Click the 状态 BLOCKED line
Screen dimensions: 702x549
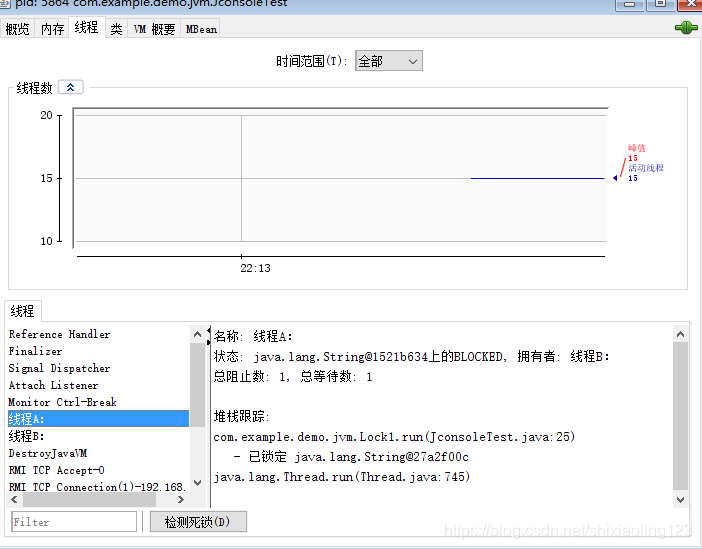tap(411, 356)
